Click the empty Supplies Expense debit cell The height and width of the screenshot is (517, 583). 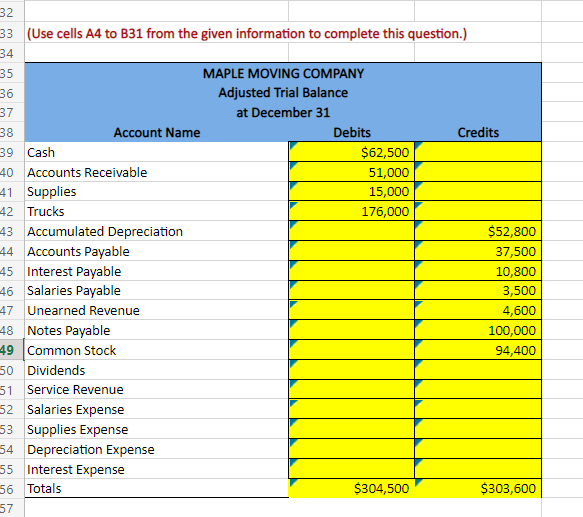[x=351, y=429]
